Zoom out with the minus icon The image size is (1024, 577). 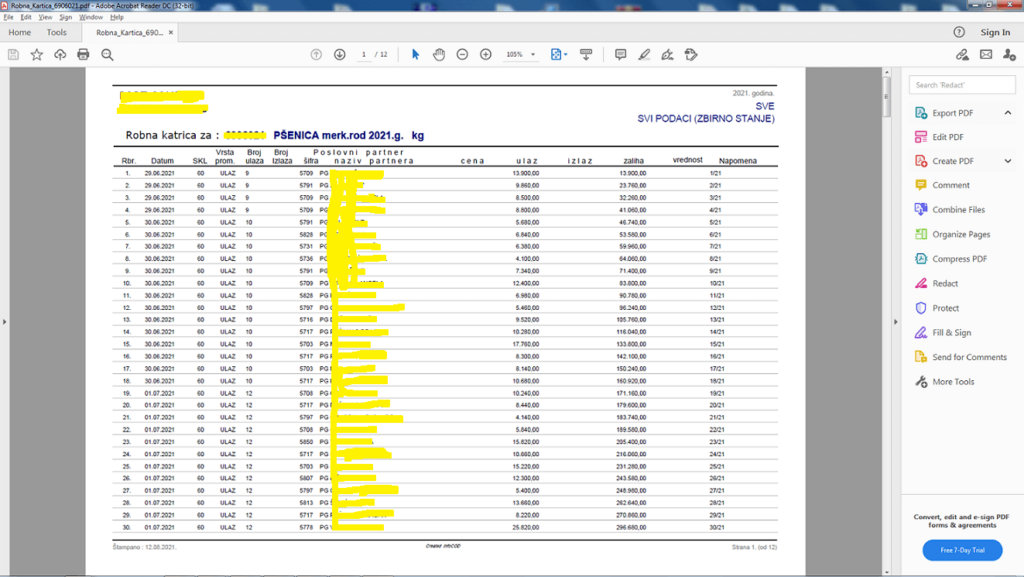[462, 55]
